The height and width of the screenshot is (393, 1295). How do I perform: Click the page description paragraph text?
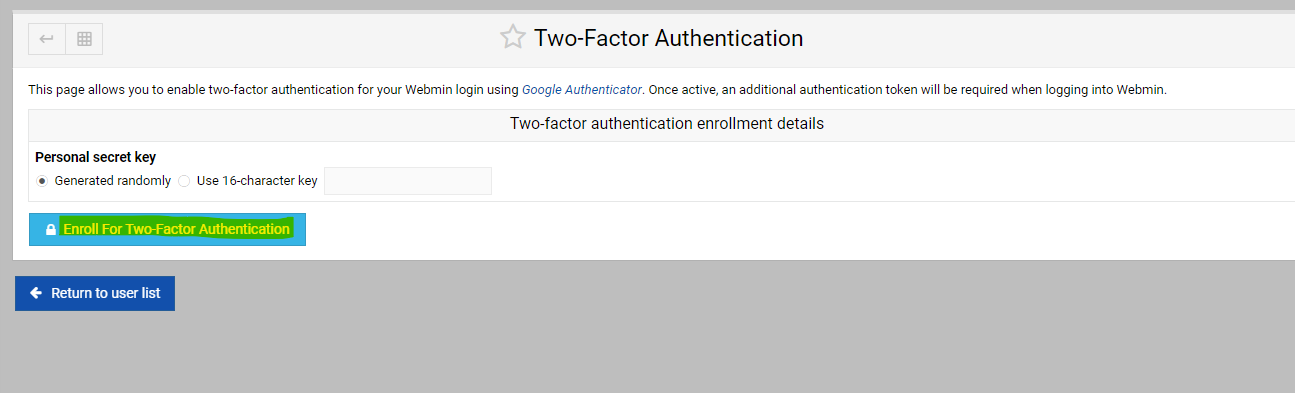coord(597,89)
